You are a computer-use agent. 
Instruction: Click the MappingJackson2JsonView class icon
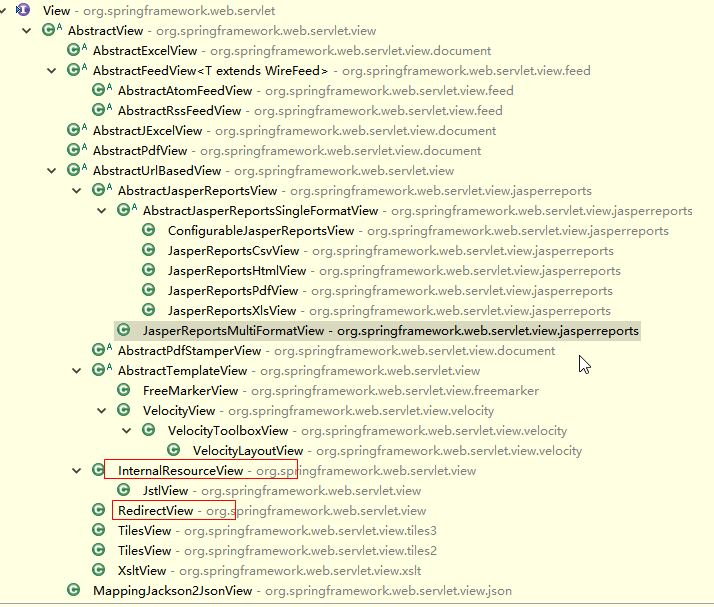pos(74,590)
